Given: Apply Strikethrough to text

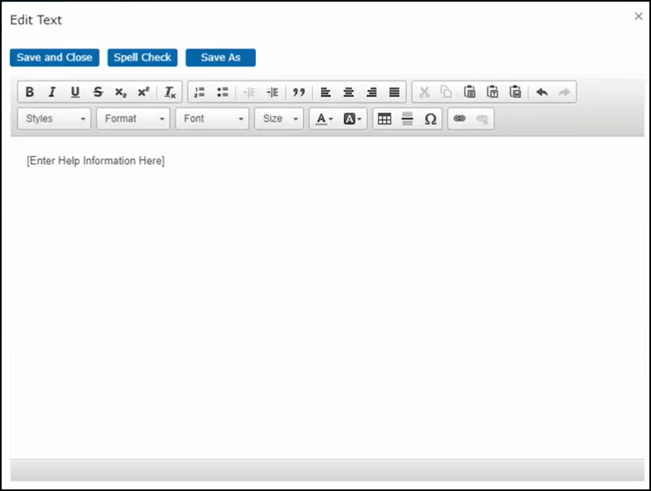Looking at the screenshot, I should point(98,92).
